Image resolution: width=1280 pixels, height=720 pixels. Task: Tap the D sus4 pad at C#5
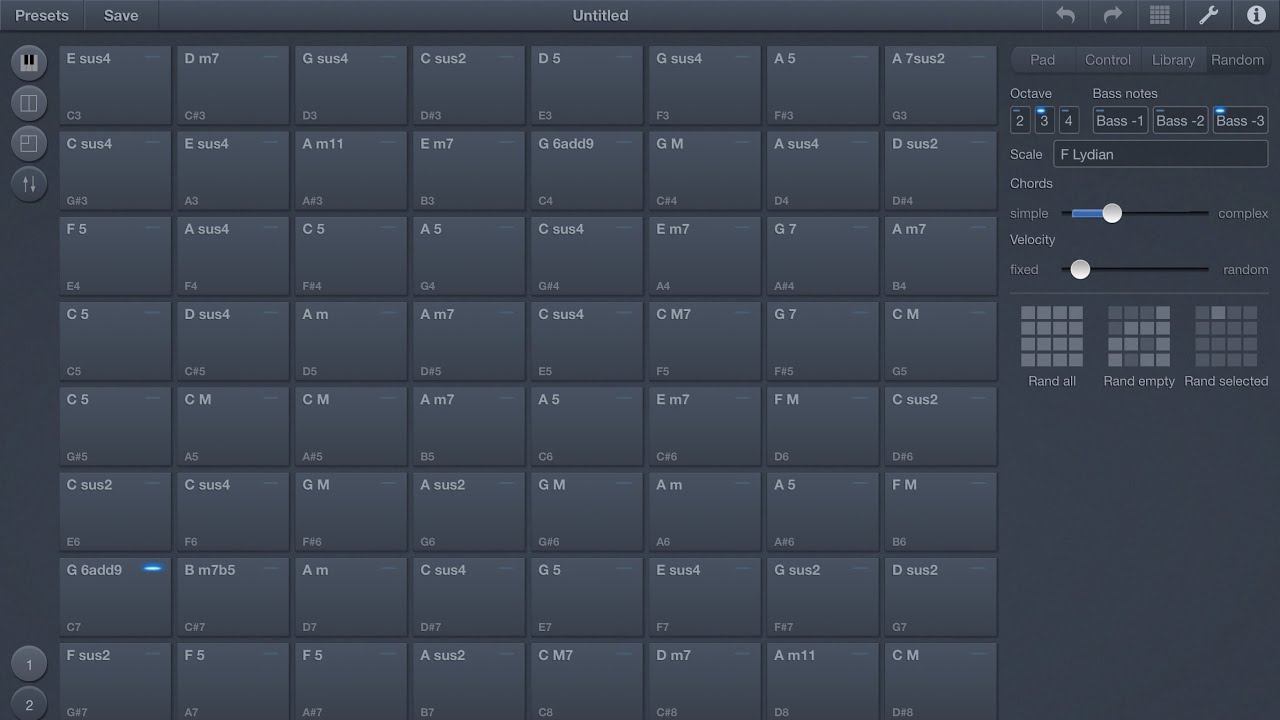233,341
